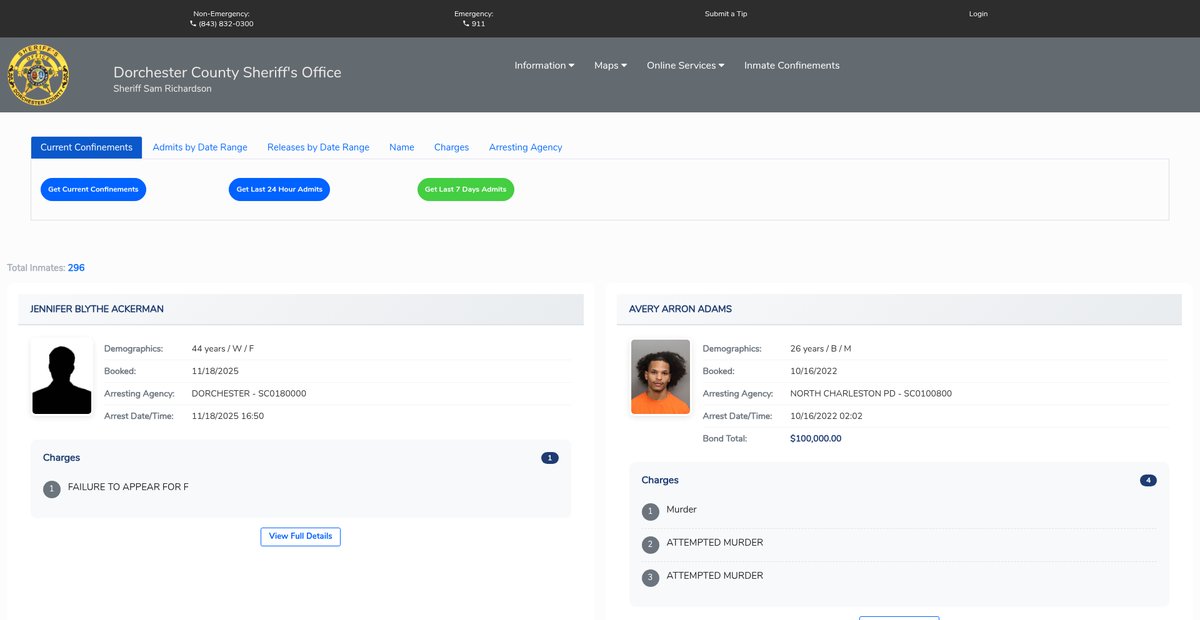Click the total inmates count 296
Screen dimensions: 1200x620
tap(76, 268)
